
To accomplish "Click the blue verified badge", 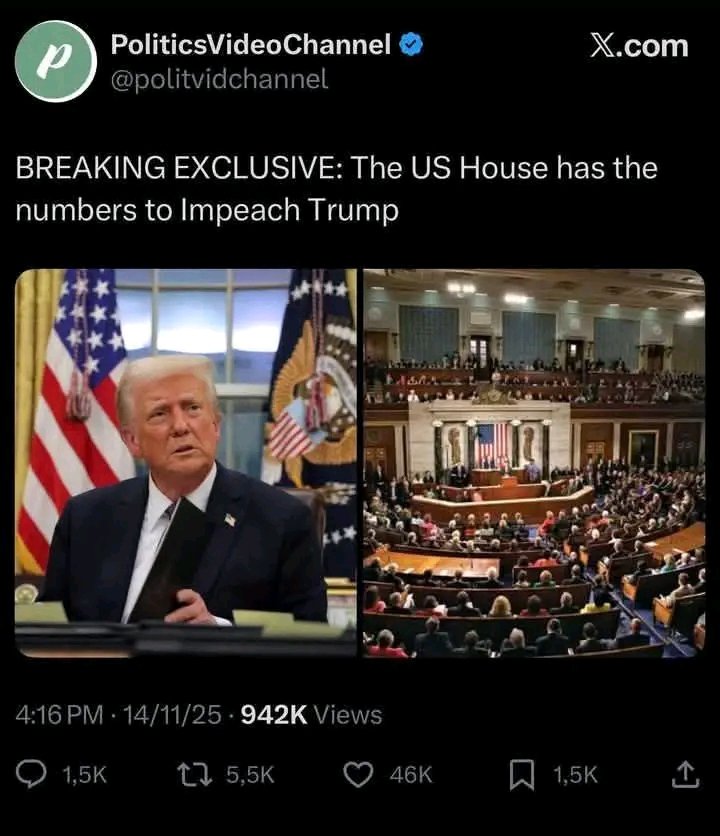I will [411, 44].
